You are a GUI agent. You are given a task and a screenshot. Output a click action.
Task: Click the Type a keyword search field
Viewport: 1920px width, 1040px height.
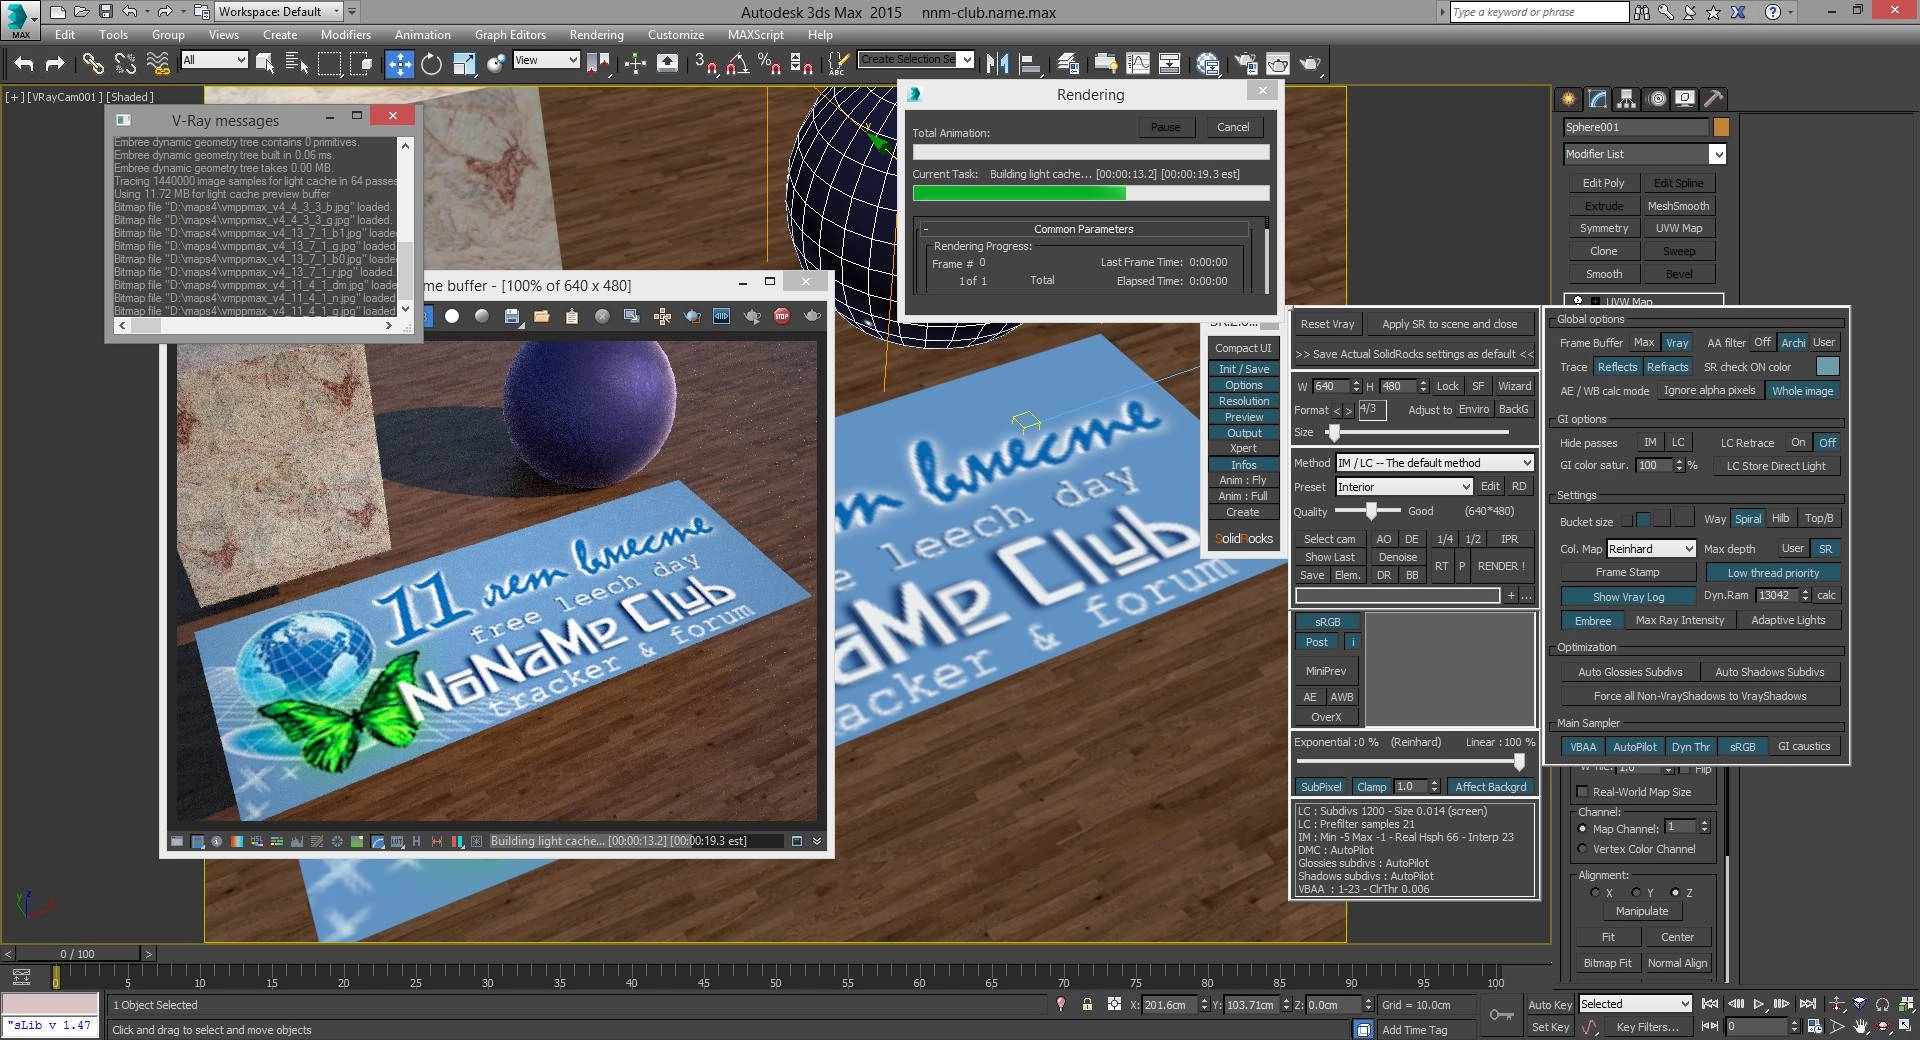coord(1540,12)
